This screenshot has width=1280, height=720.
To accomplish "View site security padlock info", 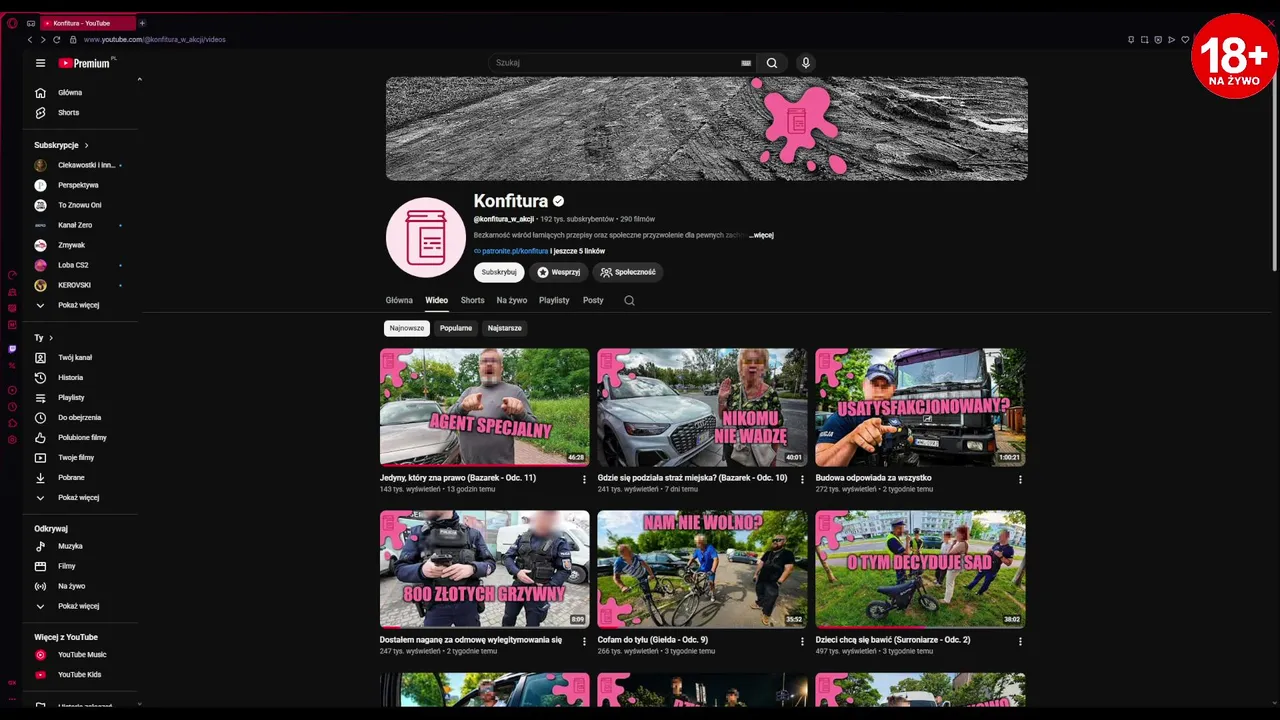I will [73, 40].
